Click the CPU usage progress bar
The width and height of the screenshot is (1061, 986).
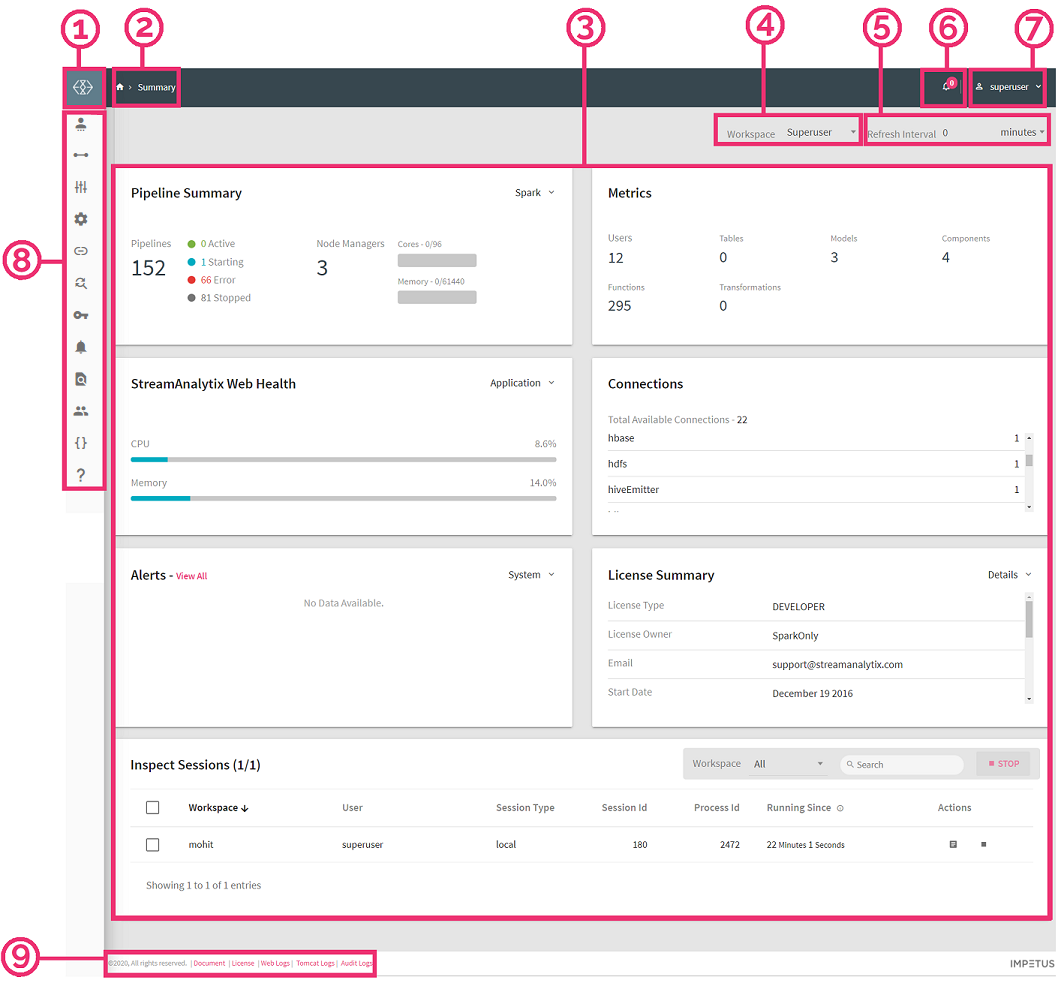(x=344, y=460)
